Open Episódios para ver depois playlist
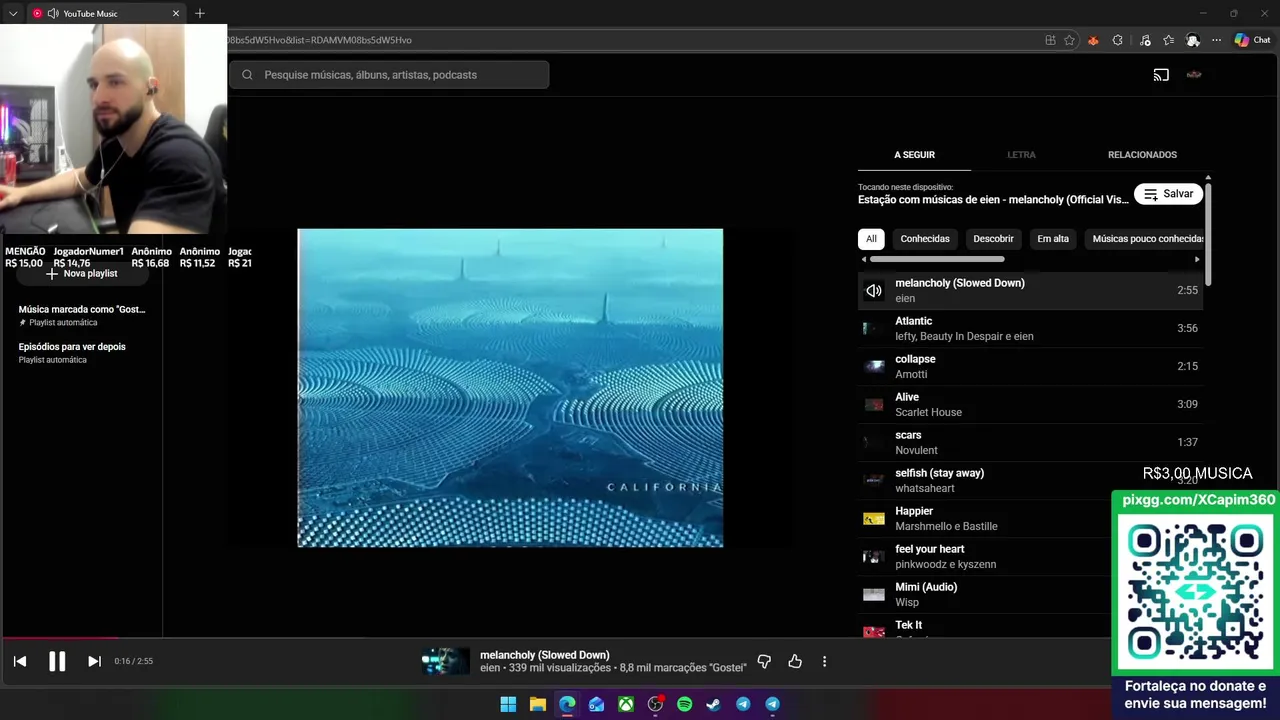This screenshot has width=1280, height=720. tap(72, 352)
